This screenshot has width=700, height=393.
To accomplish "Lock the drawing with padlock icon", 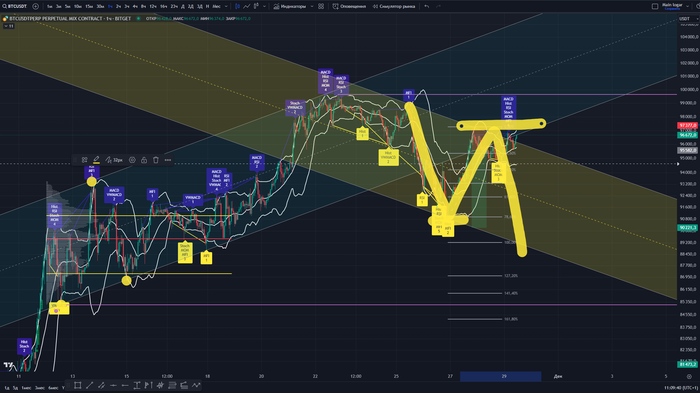I will click(x=144, y=160).
